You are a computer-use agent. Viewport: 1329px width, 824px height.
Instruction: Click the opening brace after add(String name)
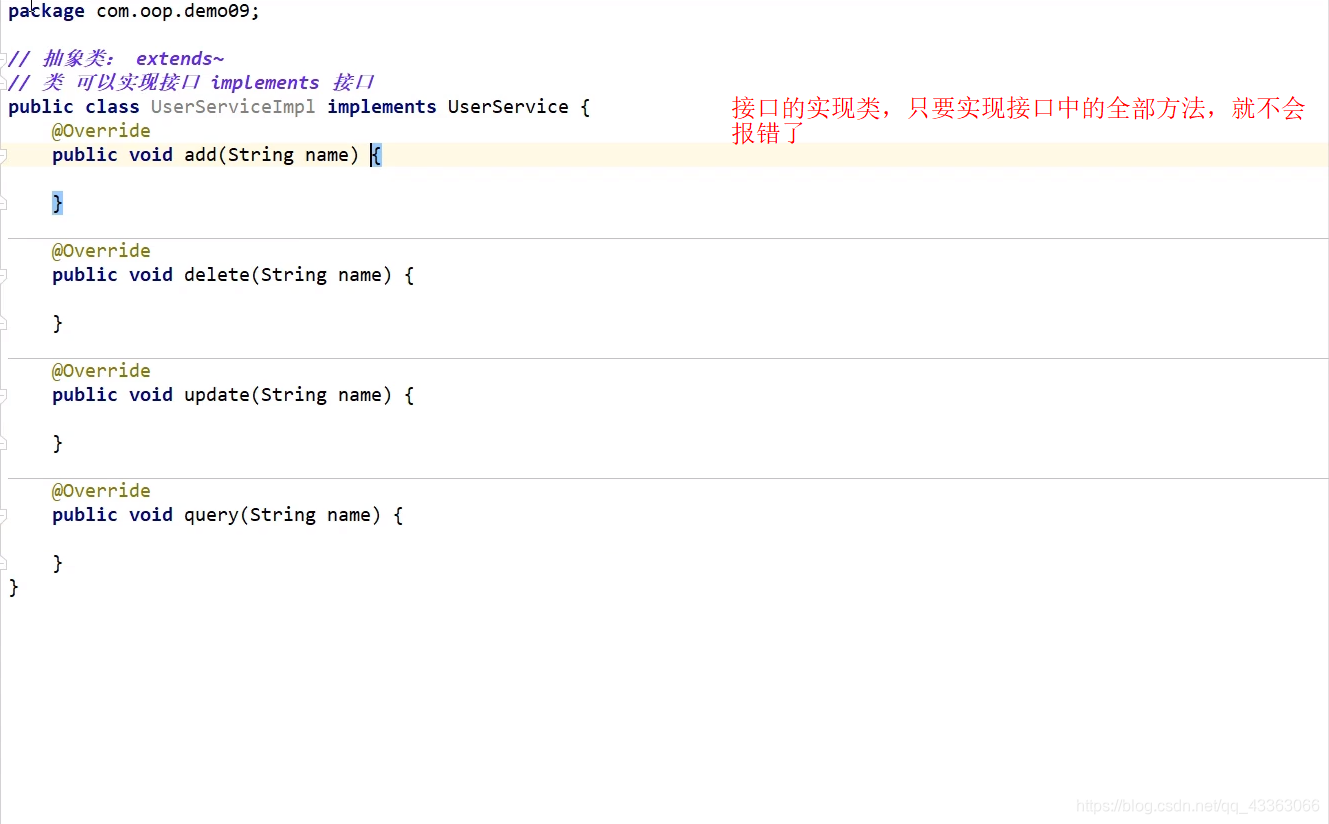point(376,155)
